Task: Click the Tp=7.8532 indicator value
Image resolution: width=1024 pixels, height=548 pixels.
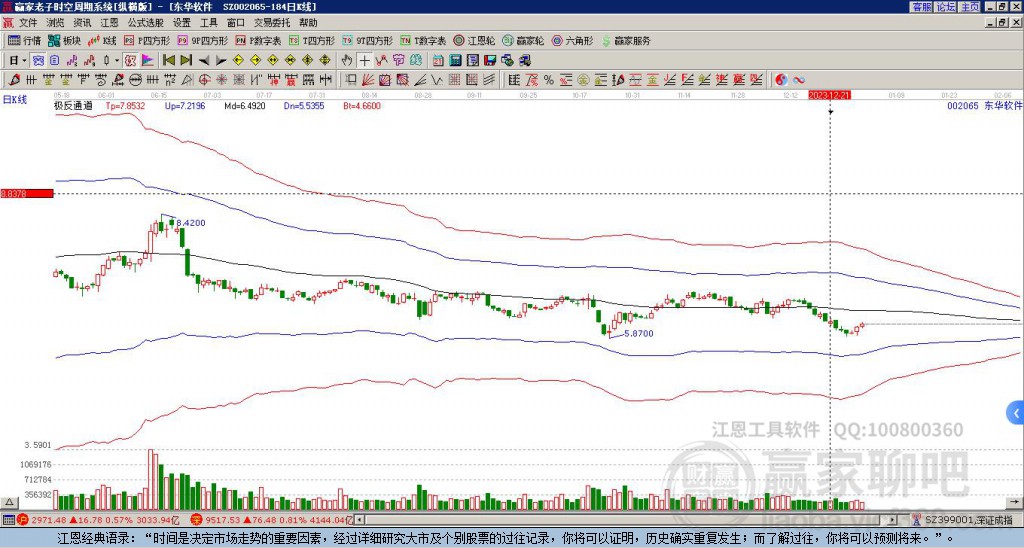Action: 125,106
